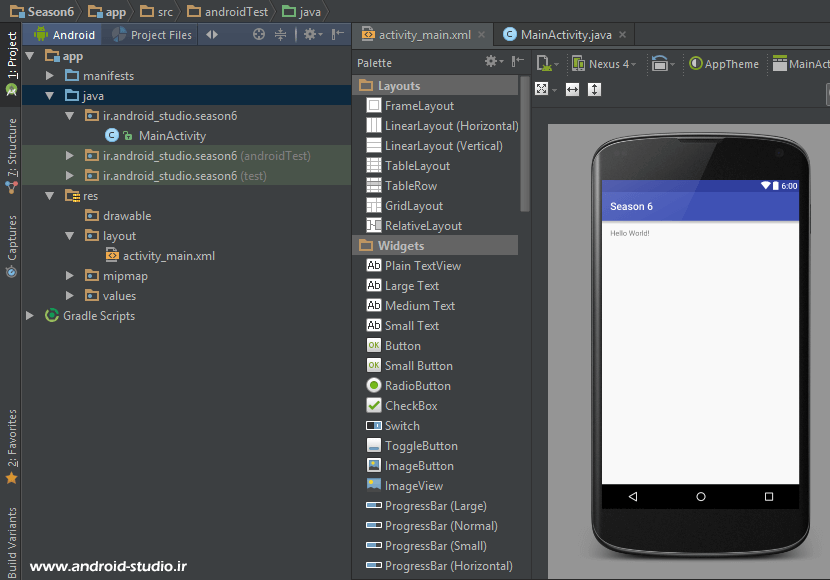Select the MainActivity class in tree
The height and width of the screenshot is (580, 830).
point(156,136)
